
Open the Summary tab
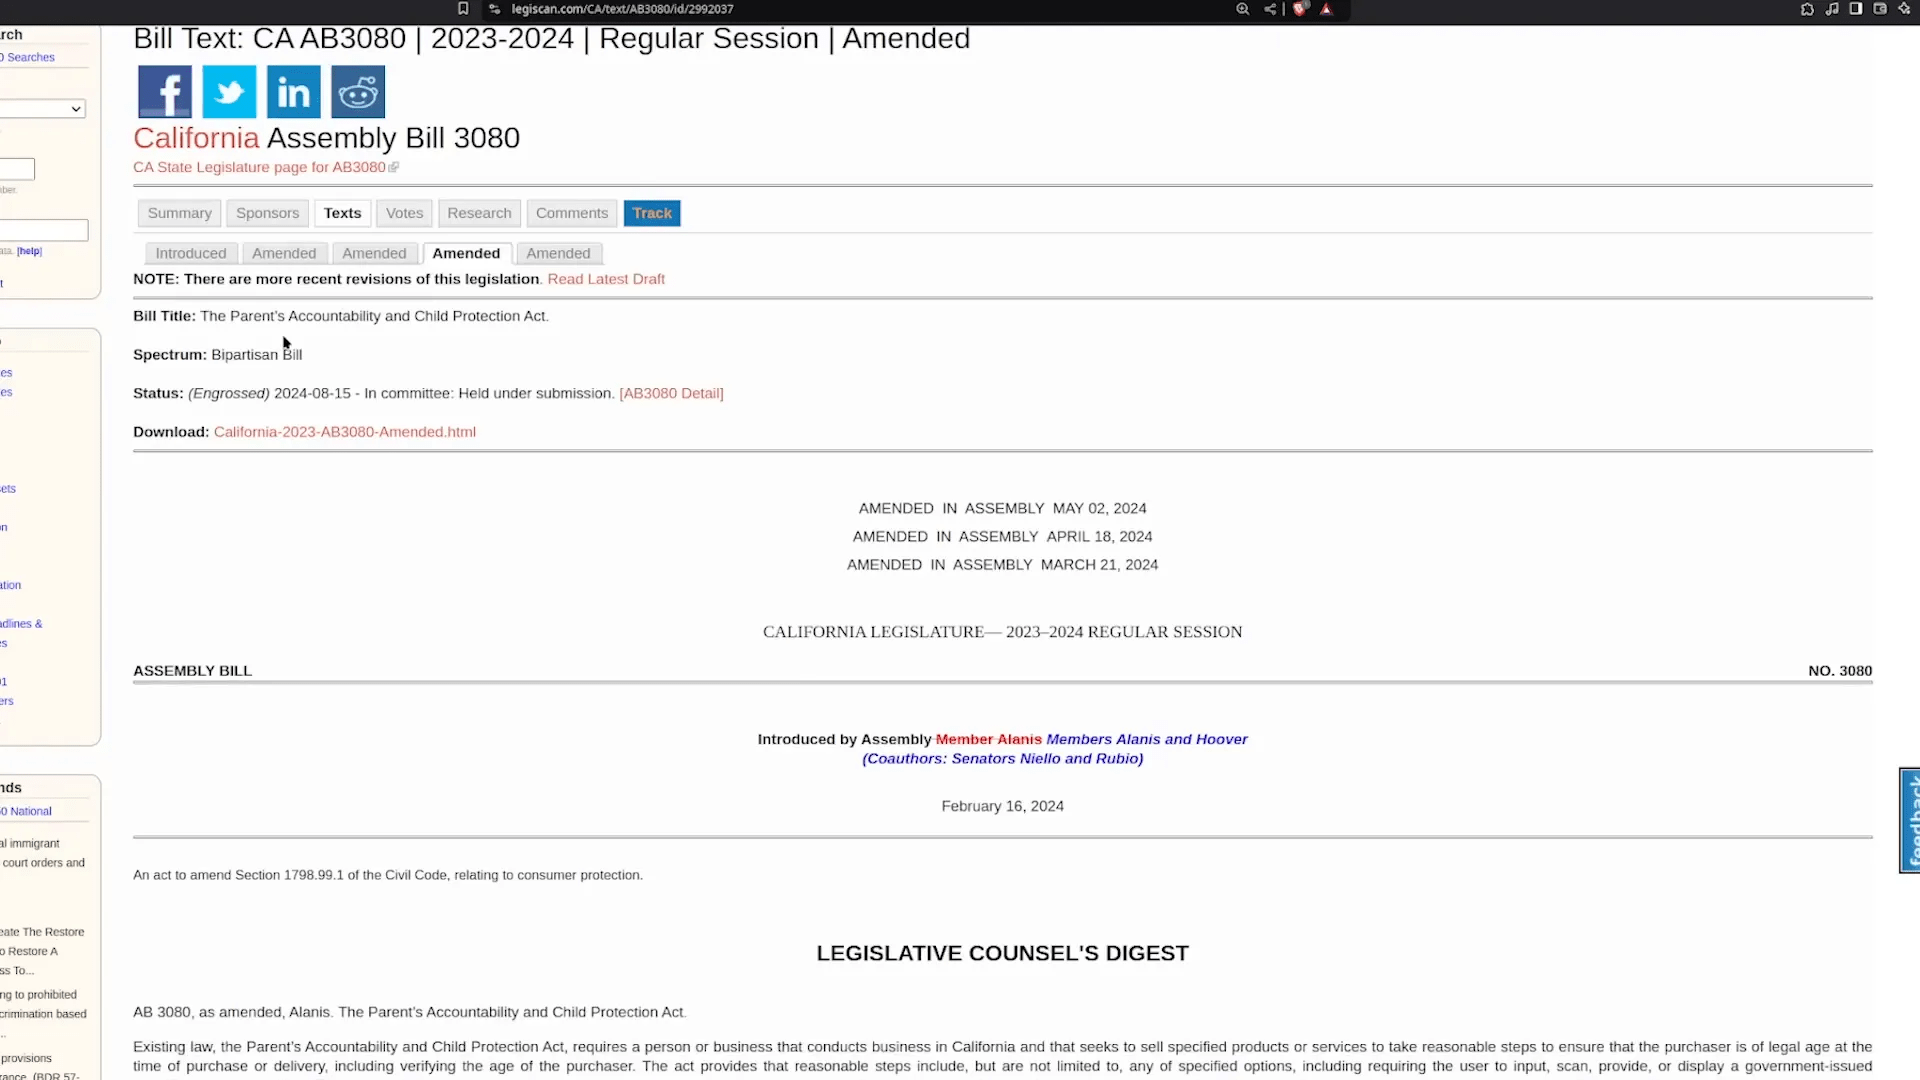tap(179, 212)
